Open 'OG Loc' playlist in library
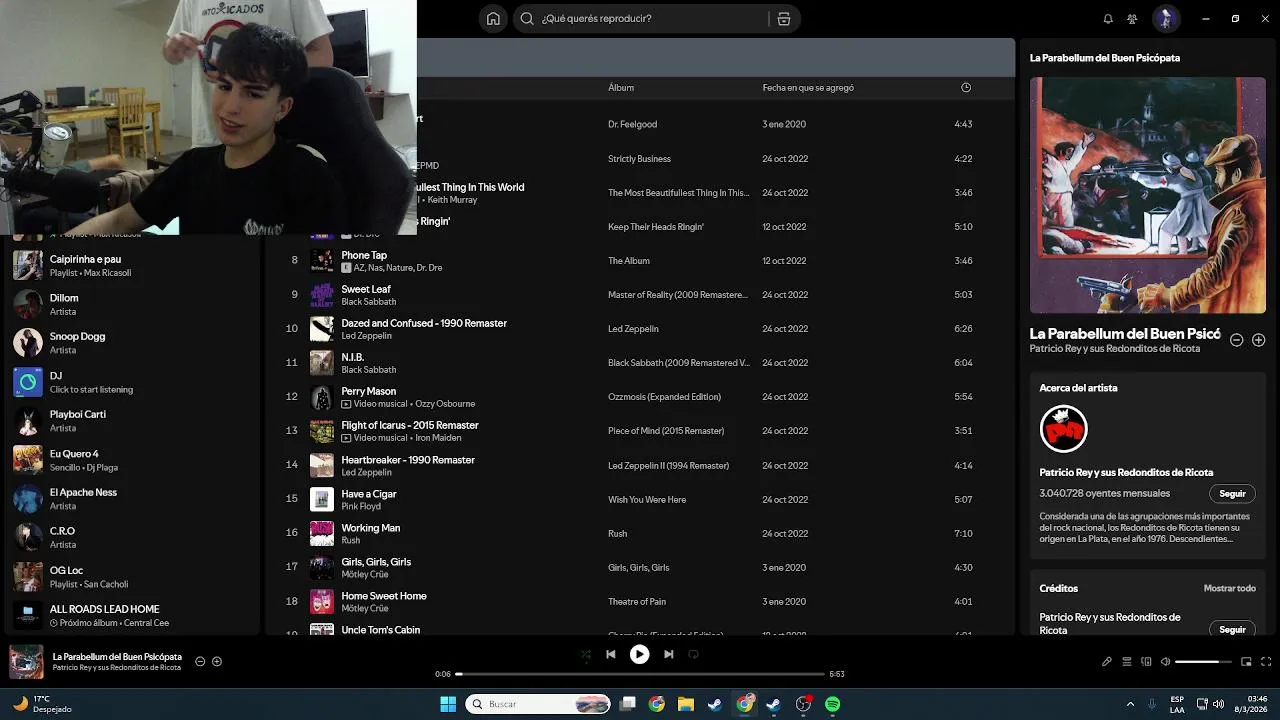Screen dimensions: 1280x720 pyautogui.click(x=132, y=576)
